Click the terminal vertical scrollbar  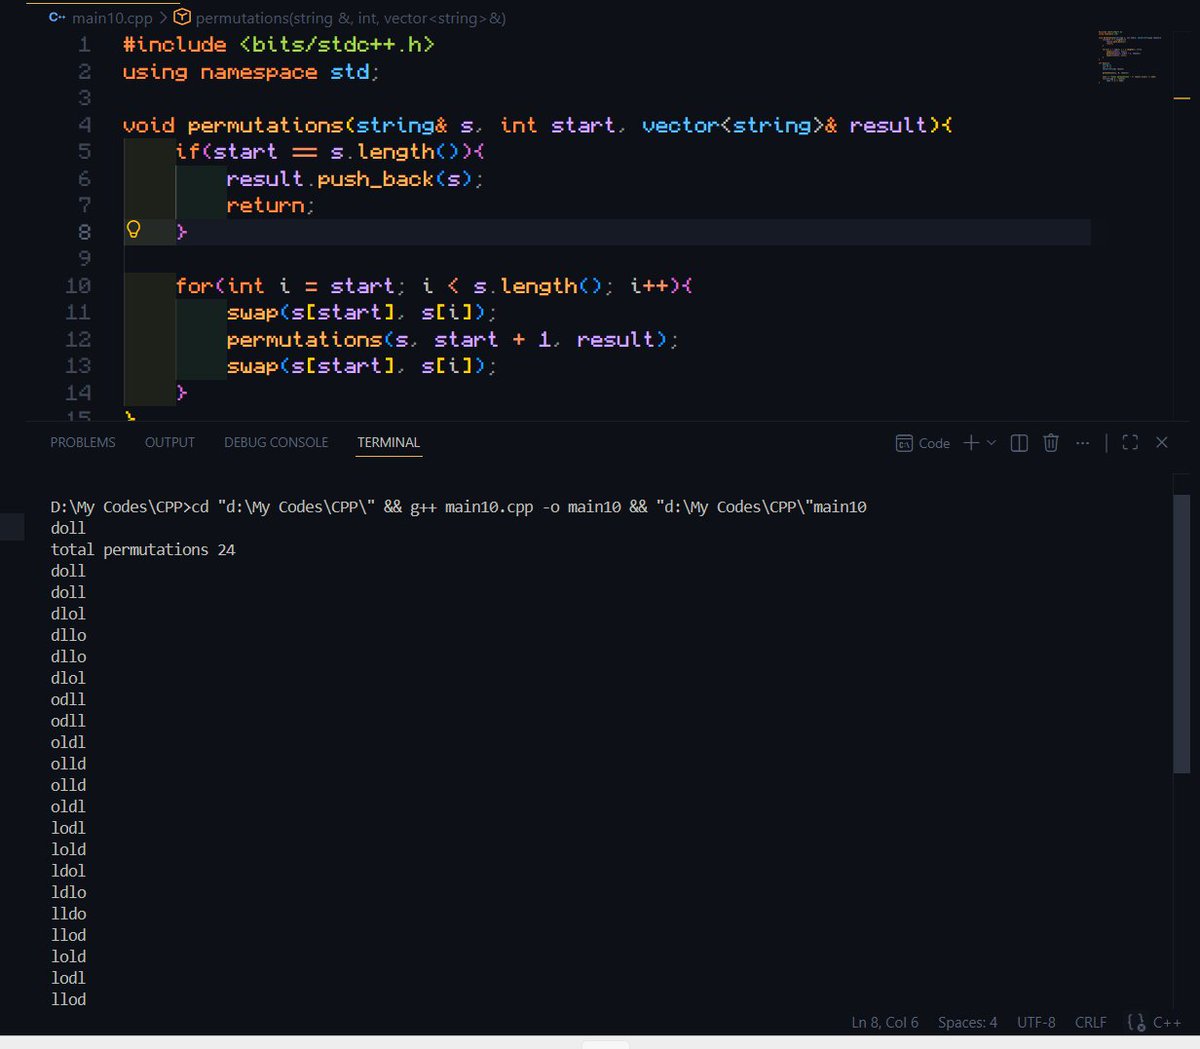(1182, 634)
